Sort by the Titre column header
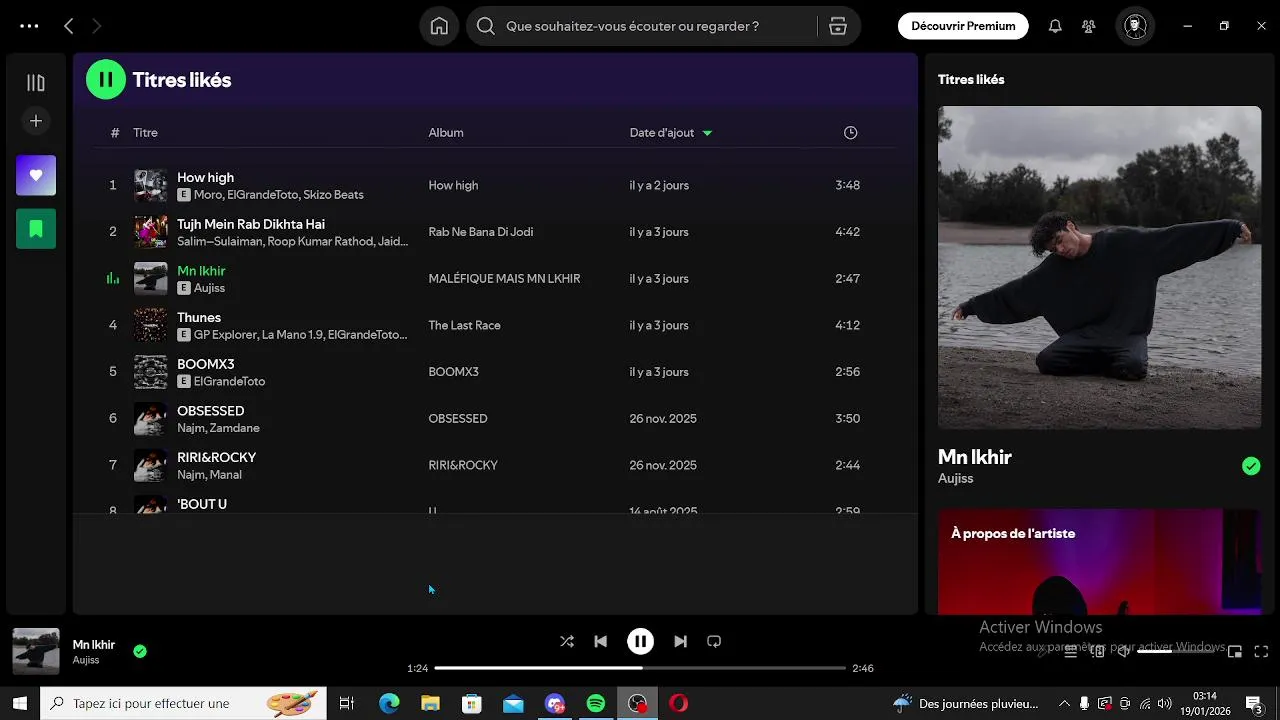 coord(146,133)
